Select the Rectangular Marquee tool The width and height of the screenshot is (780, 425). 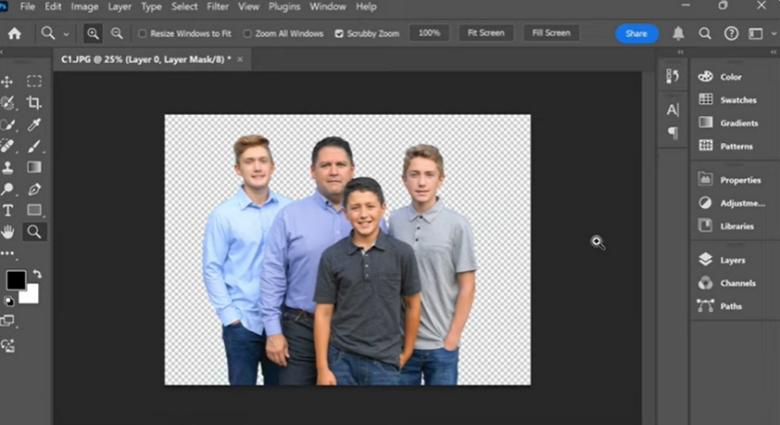pos(34,81)
